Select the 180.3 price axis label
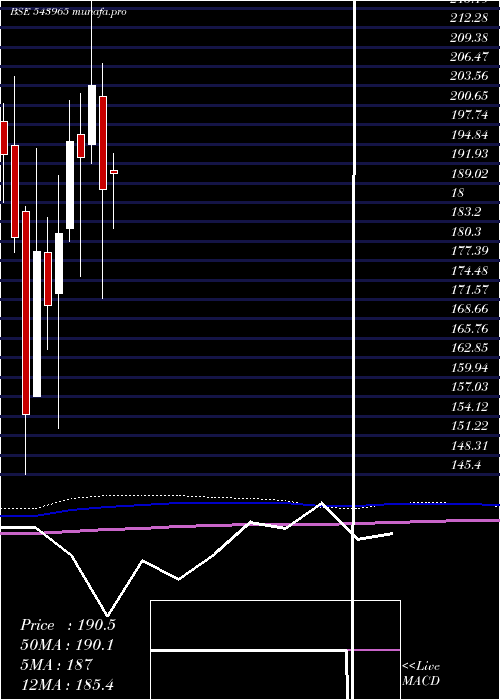Screen dimensions: 500x700 [x=466, y=232]
